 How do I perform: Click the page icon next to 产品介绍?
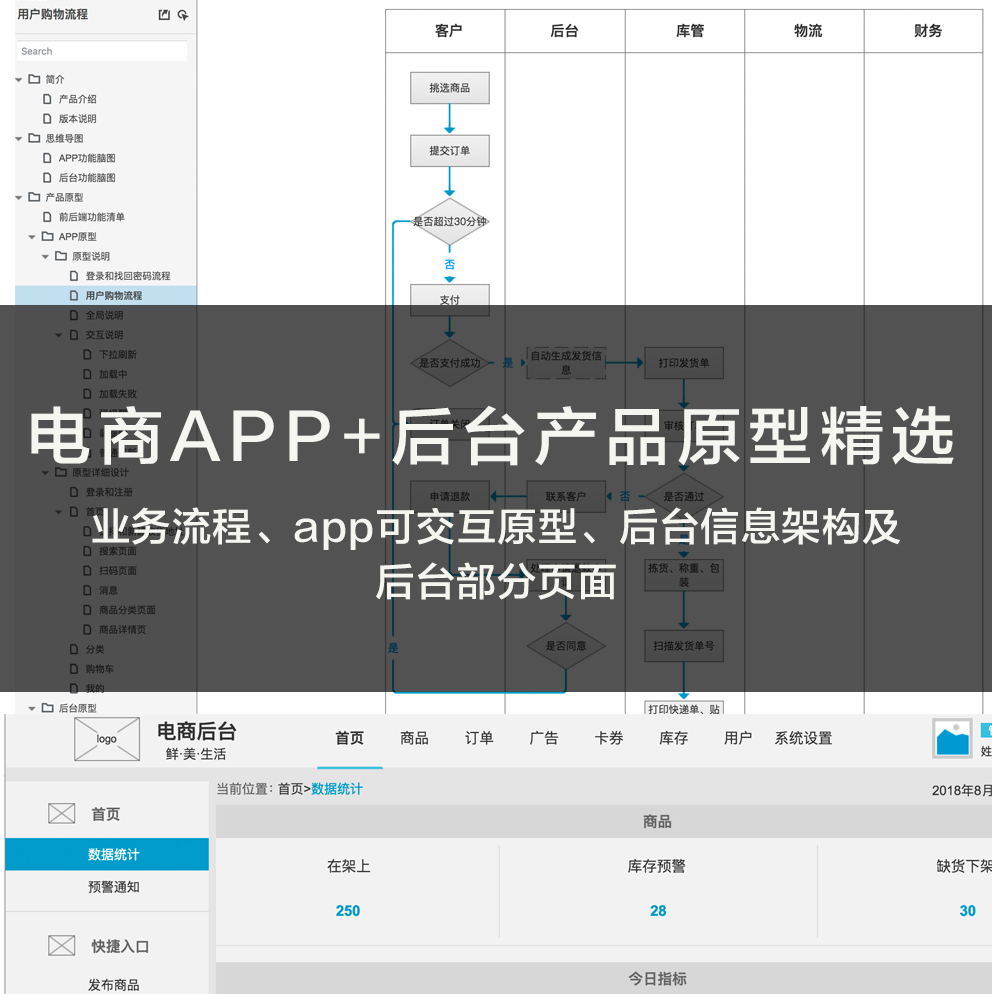click(47, 99)
